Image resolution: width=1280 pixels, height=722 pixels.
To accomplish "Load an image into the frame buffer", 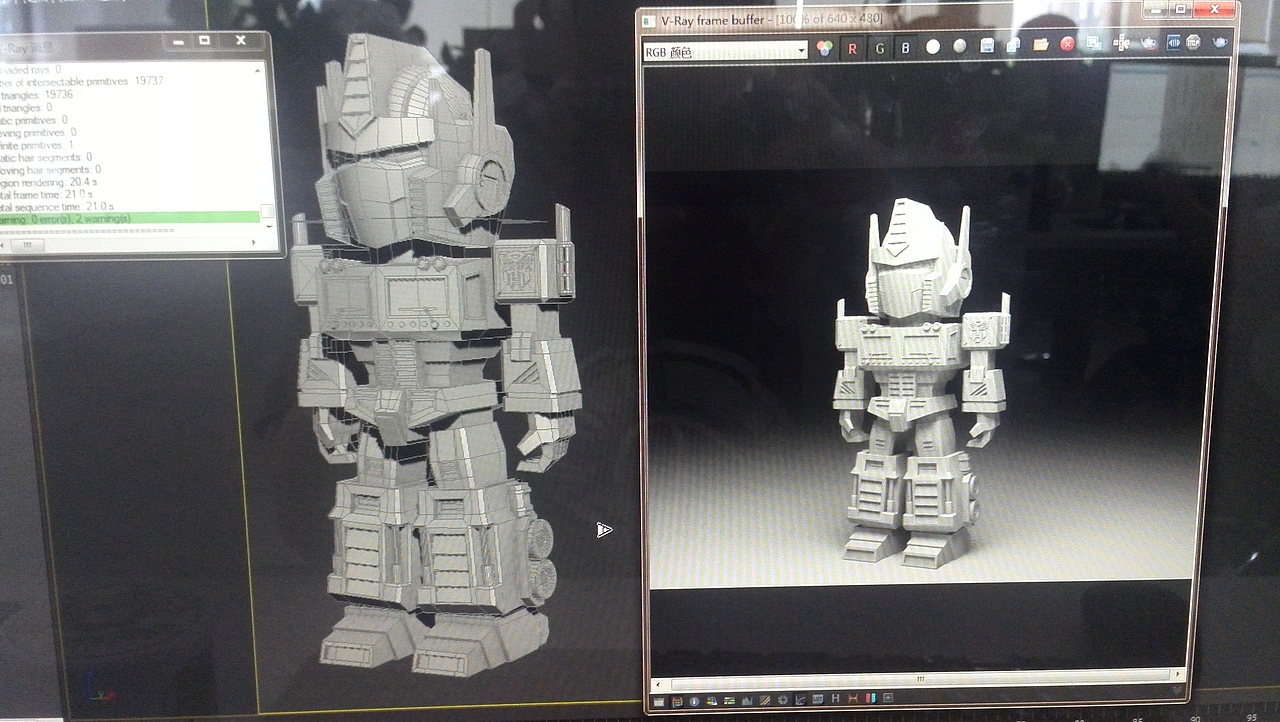I will pyautogui.click(x=1040, y=44).
